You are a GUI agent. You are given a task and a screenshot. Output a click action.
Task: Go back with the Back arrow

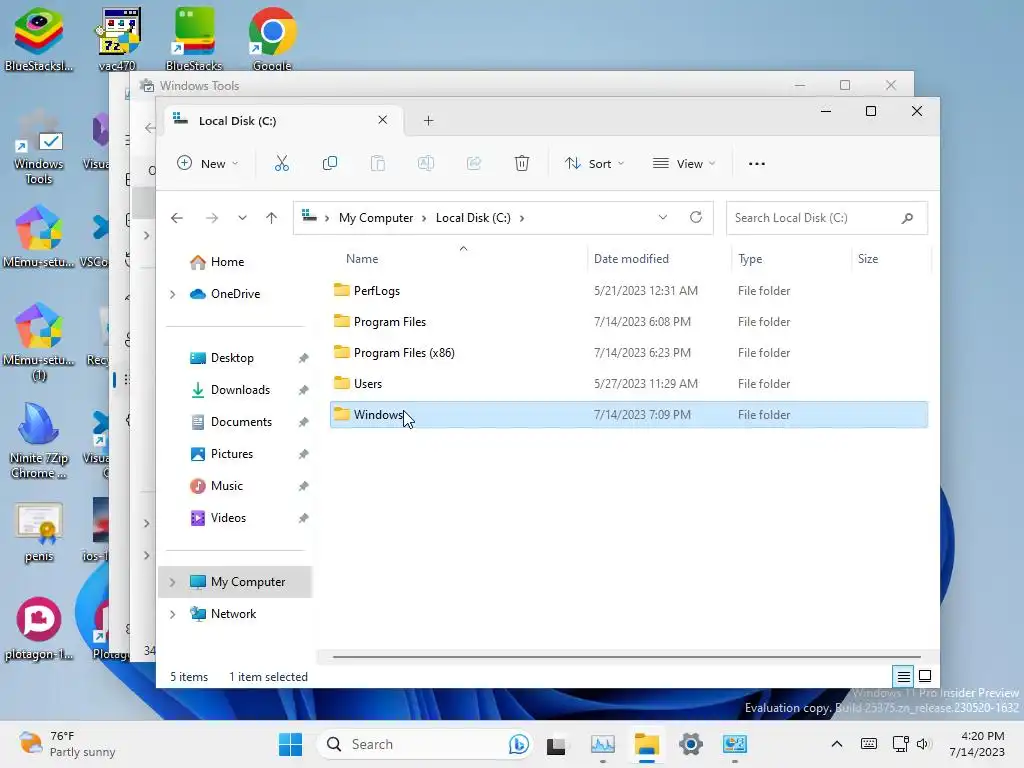[177, 218]
